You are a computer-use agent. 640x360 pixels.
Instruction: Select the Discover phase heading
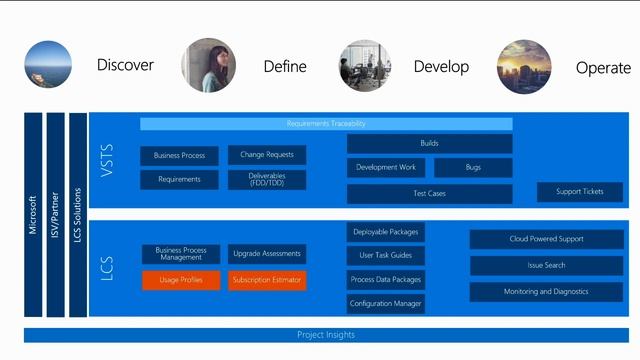125,65
